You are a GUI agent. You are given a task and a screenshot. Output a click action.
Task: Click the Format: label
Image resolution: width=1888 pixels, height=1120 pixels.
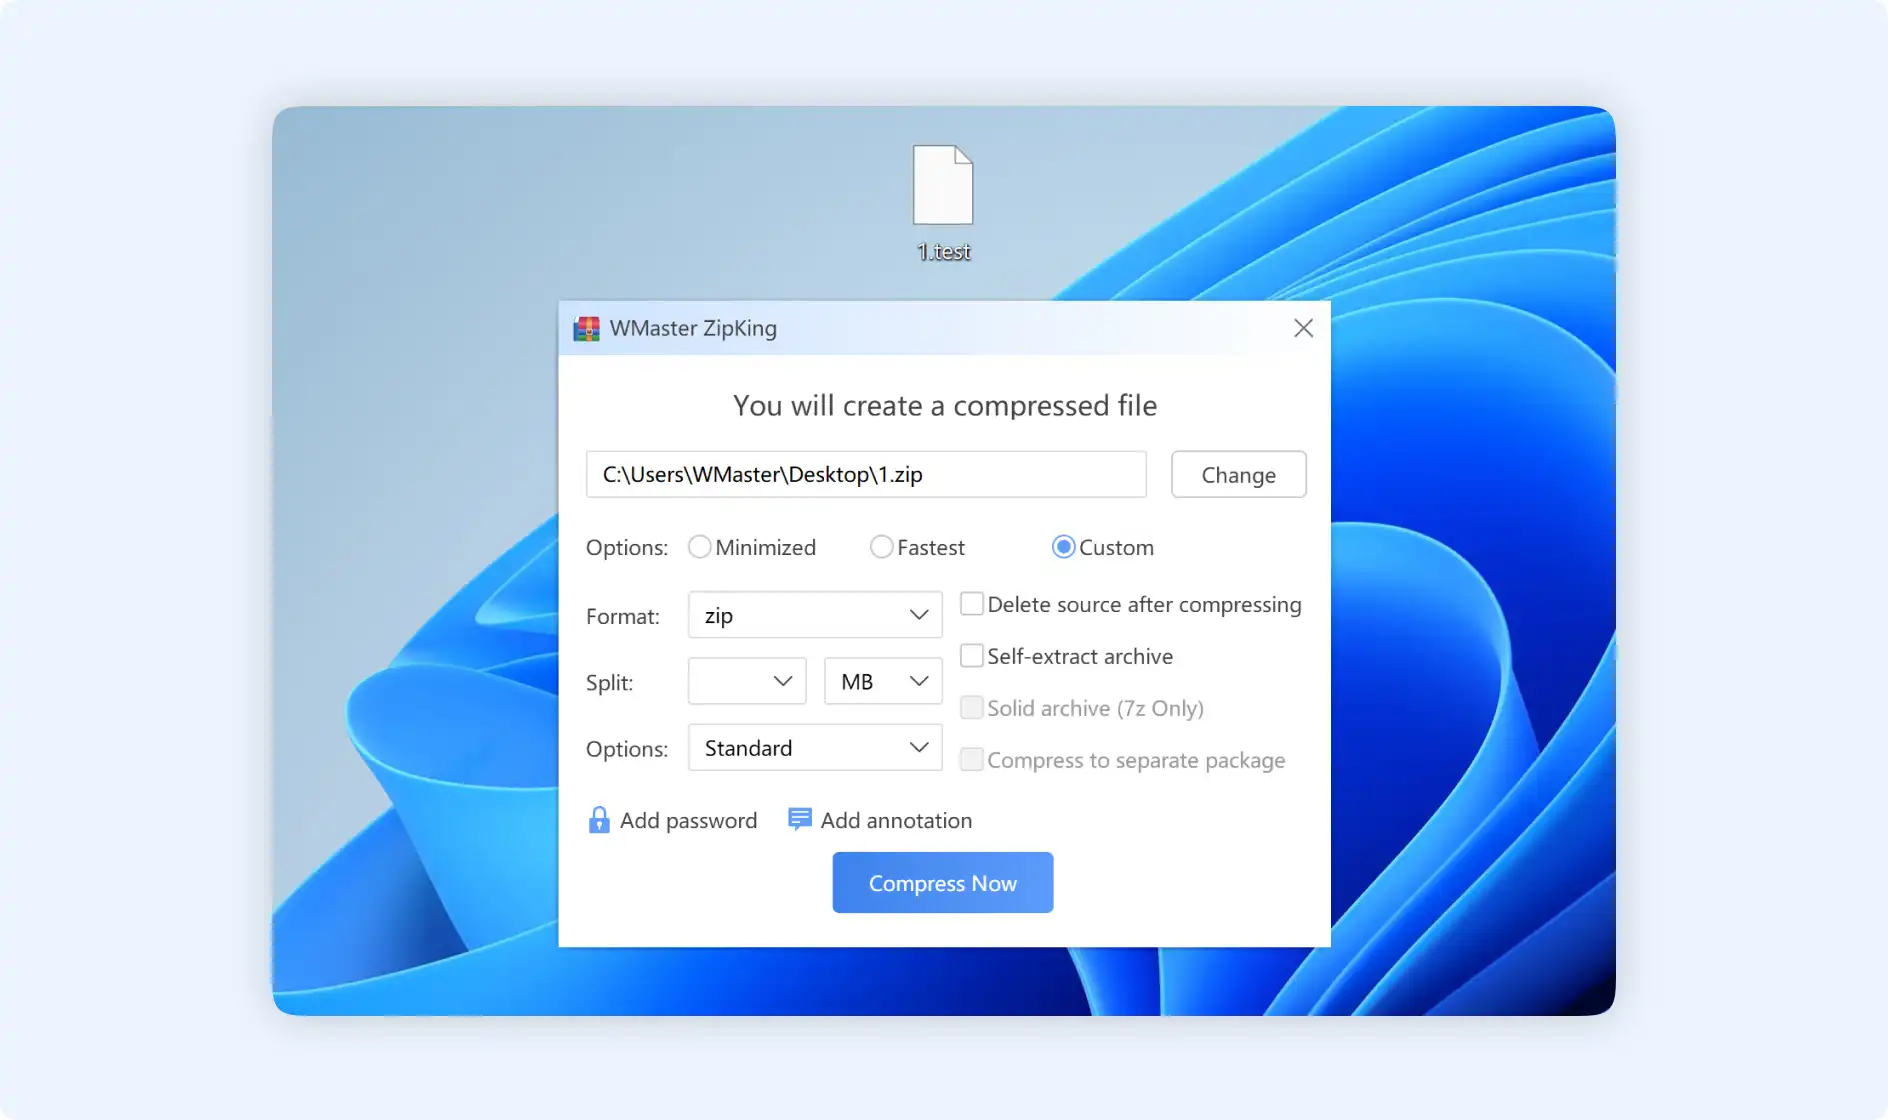(x=623, y=616)
